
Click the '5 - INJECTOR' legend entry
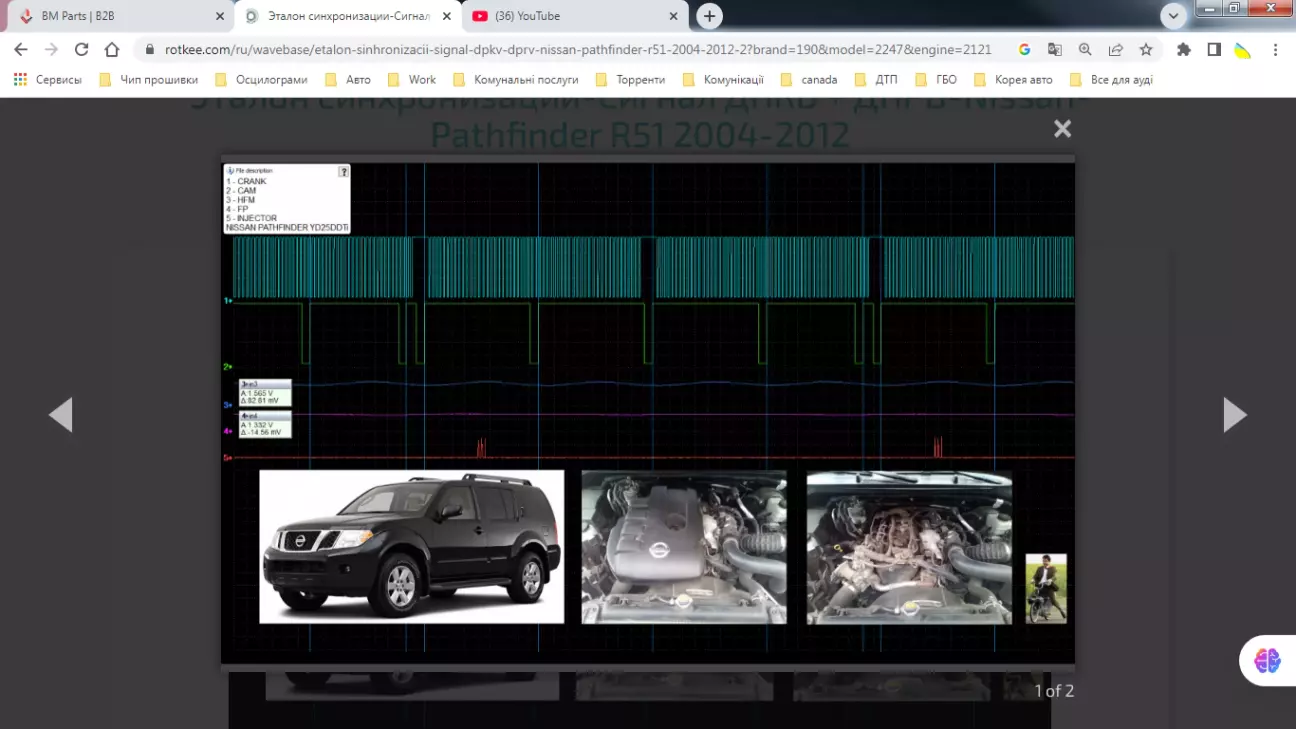(251, 218)
